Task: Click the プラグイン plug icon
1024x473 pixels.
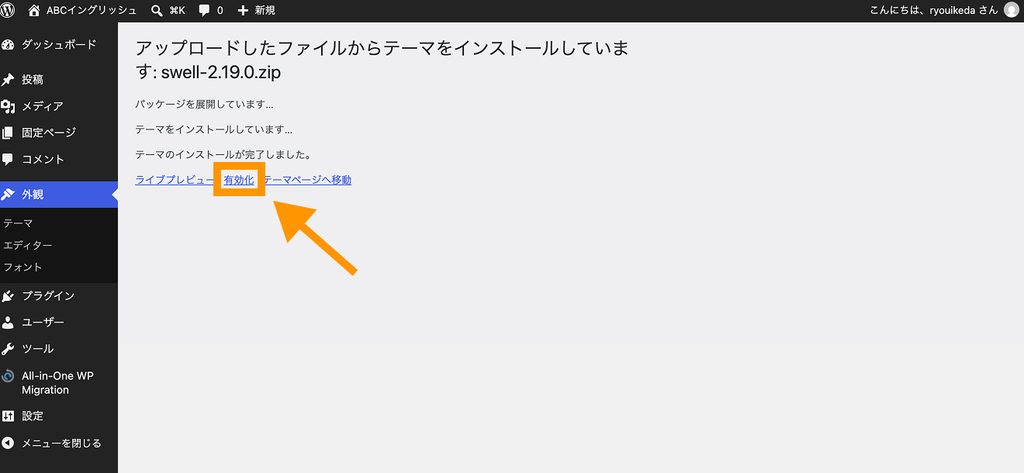Action: (x=8, y=296)
